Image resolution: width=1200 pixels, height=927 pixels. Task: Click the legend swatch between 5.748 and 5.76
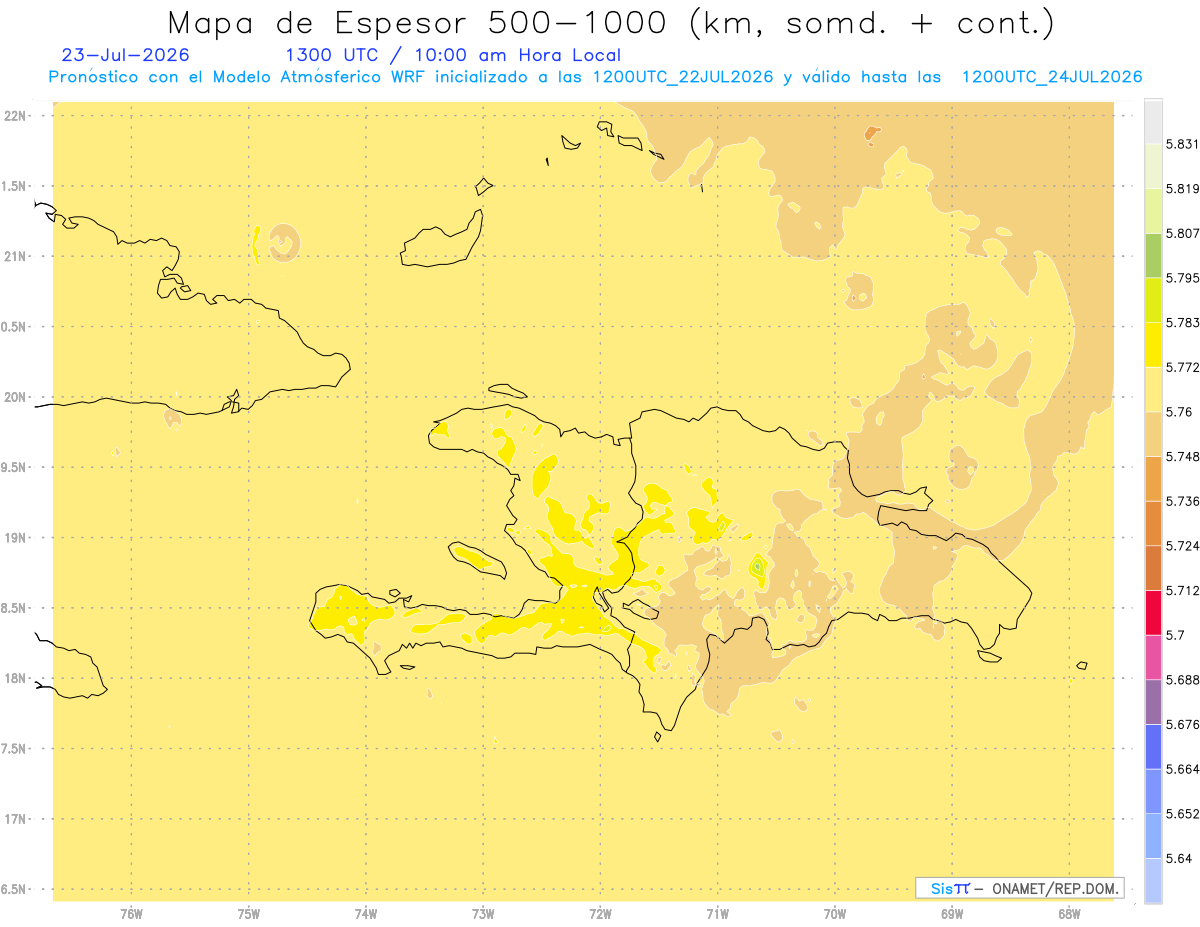point(1153,434)
